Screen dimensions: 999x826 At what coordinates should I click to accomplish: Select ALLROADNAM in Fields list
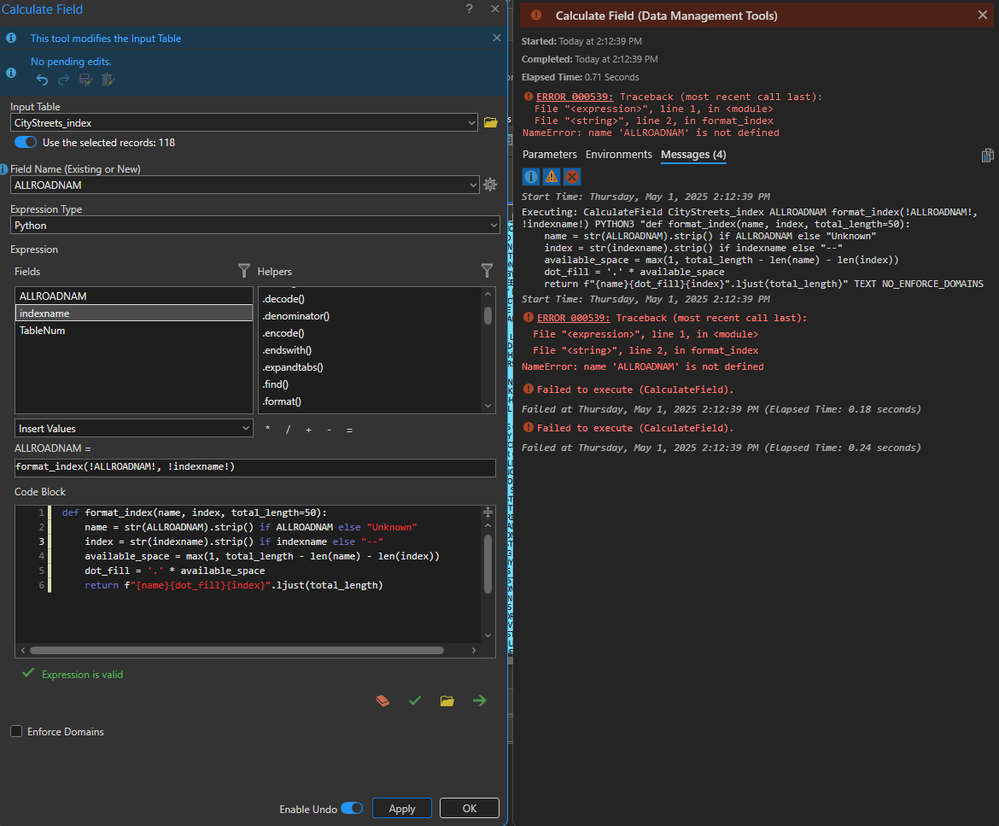click(x=134, y=296)
